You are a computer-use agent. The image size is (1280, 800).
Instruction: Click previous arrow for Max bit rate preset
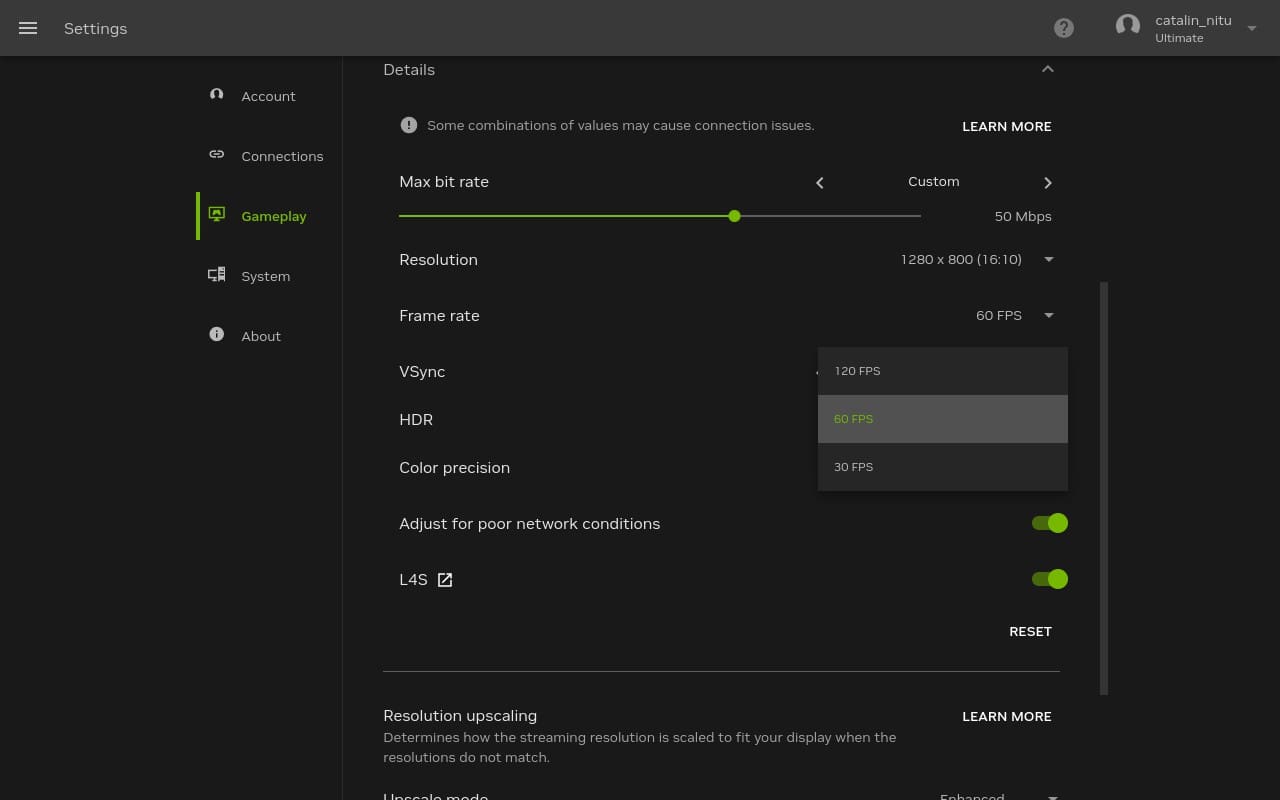[x=820, y=183]
